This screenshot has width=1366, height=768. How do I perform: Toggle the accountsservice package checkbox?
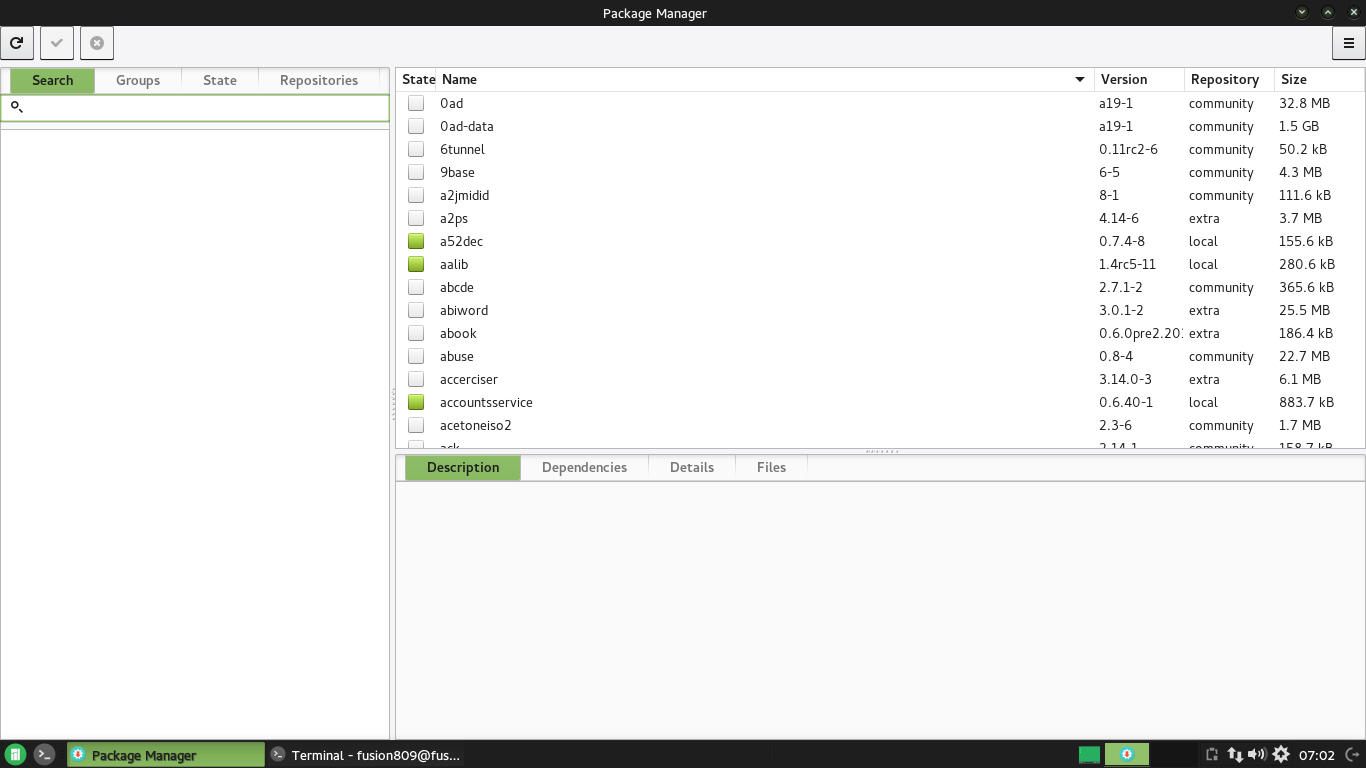click(x=416, y=402)
